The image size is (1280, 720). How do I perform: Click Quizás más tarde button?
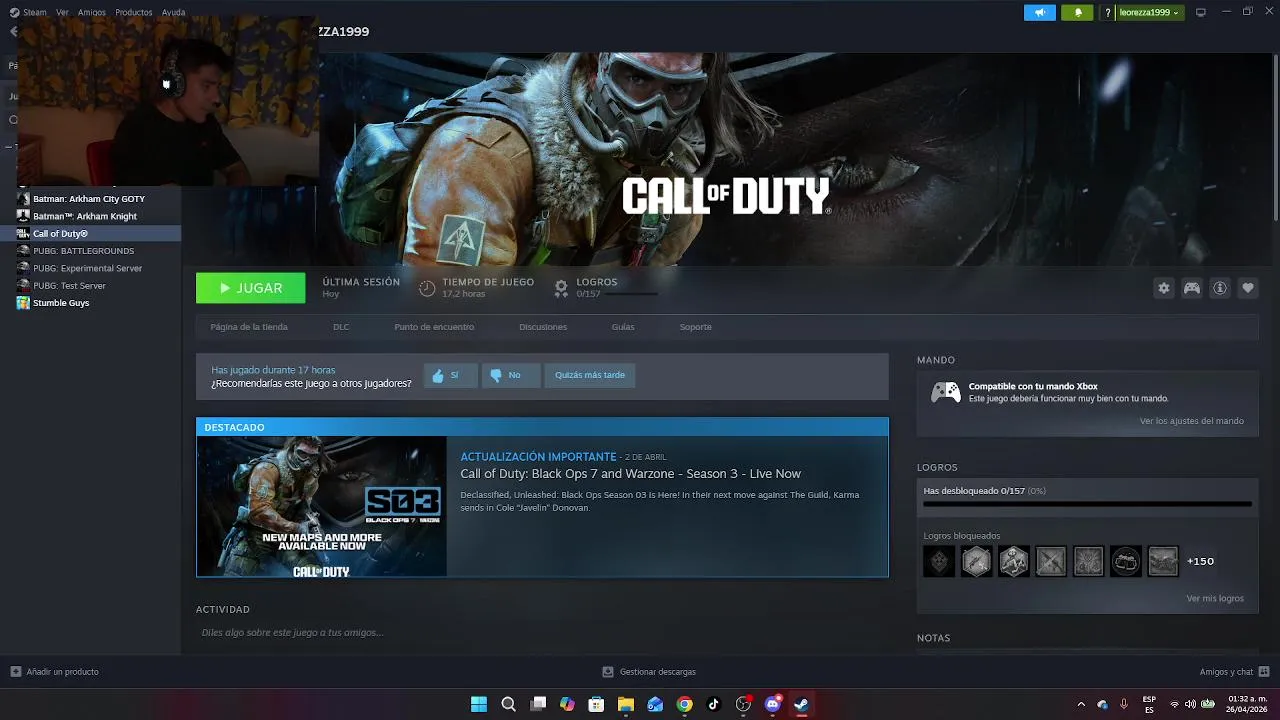[590, 375]
